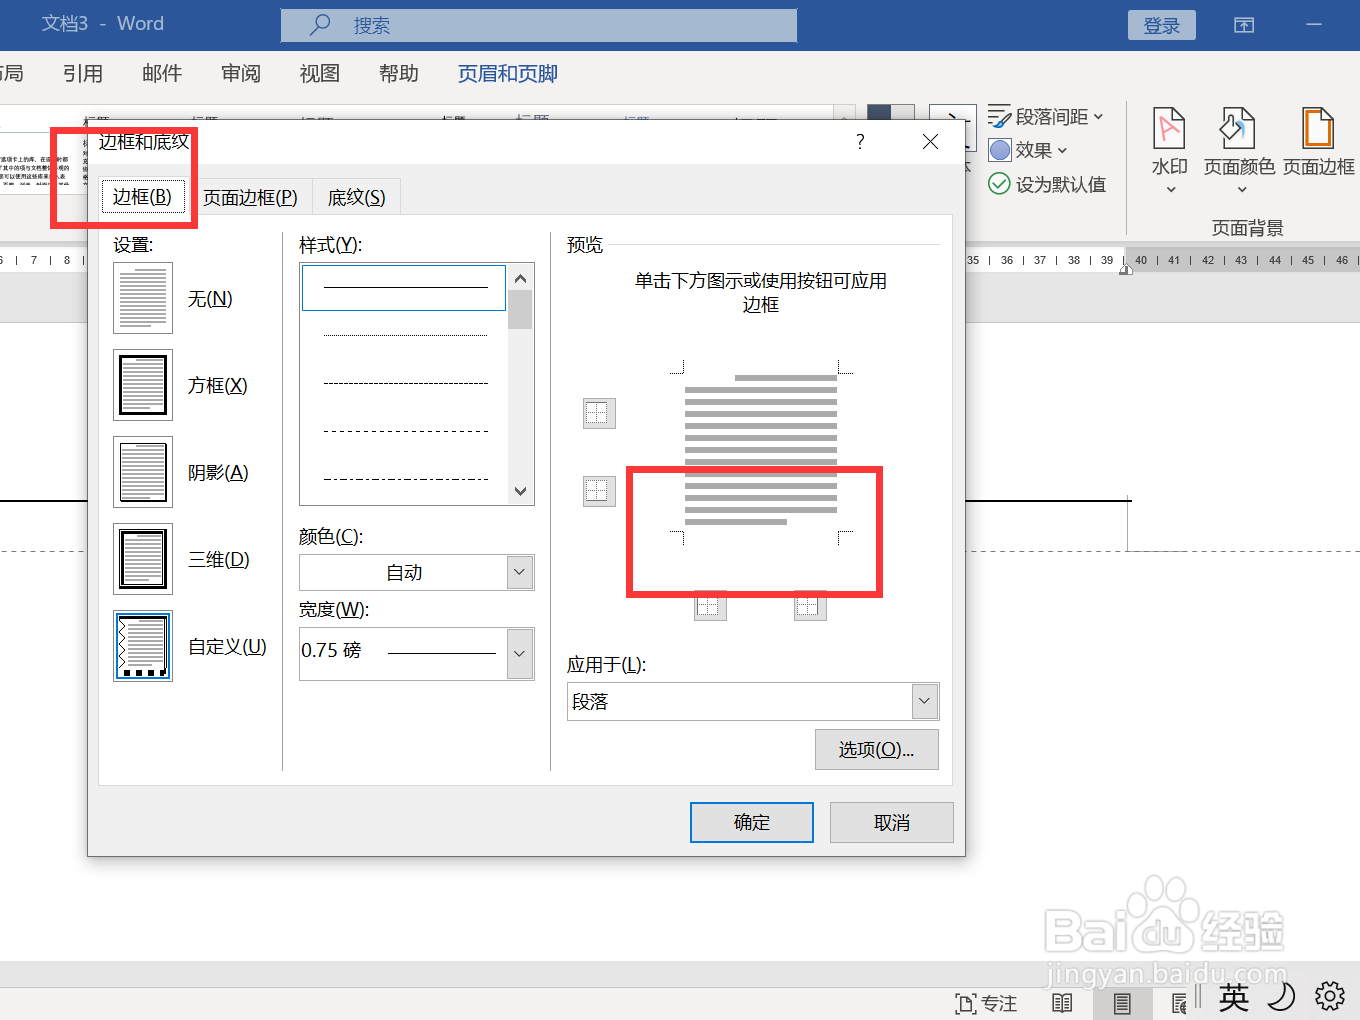Switch to the 边框(B) tab
Image resolution: width=1360 pixels, height=1020 pixels.
[x=142, y=196]
